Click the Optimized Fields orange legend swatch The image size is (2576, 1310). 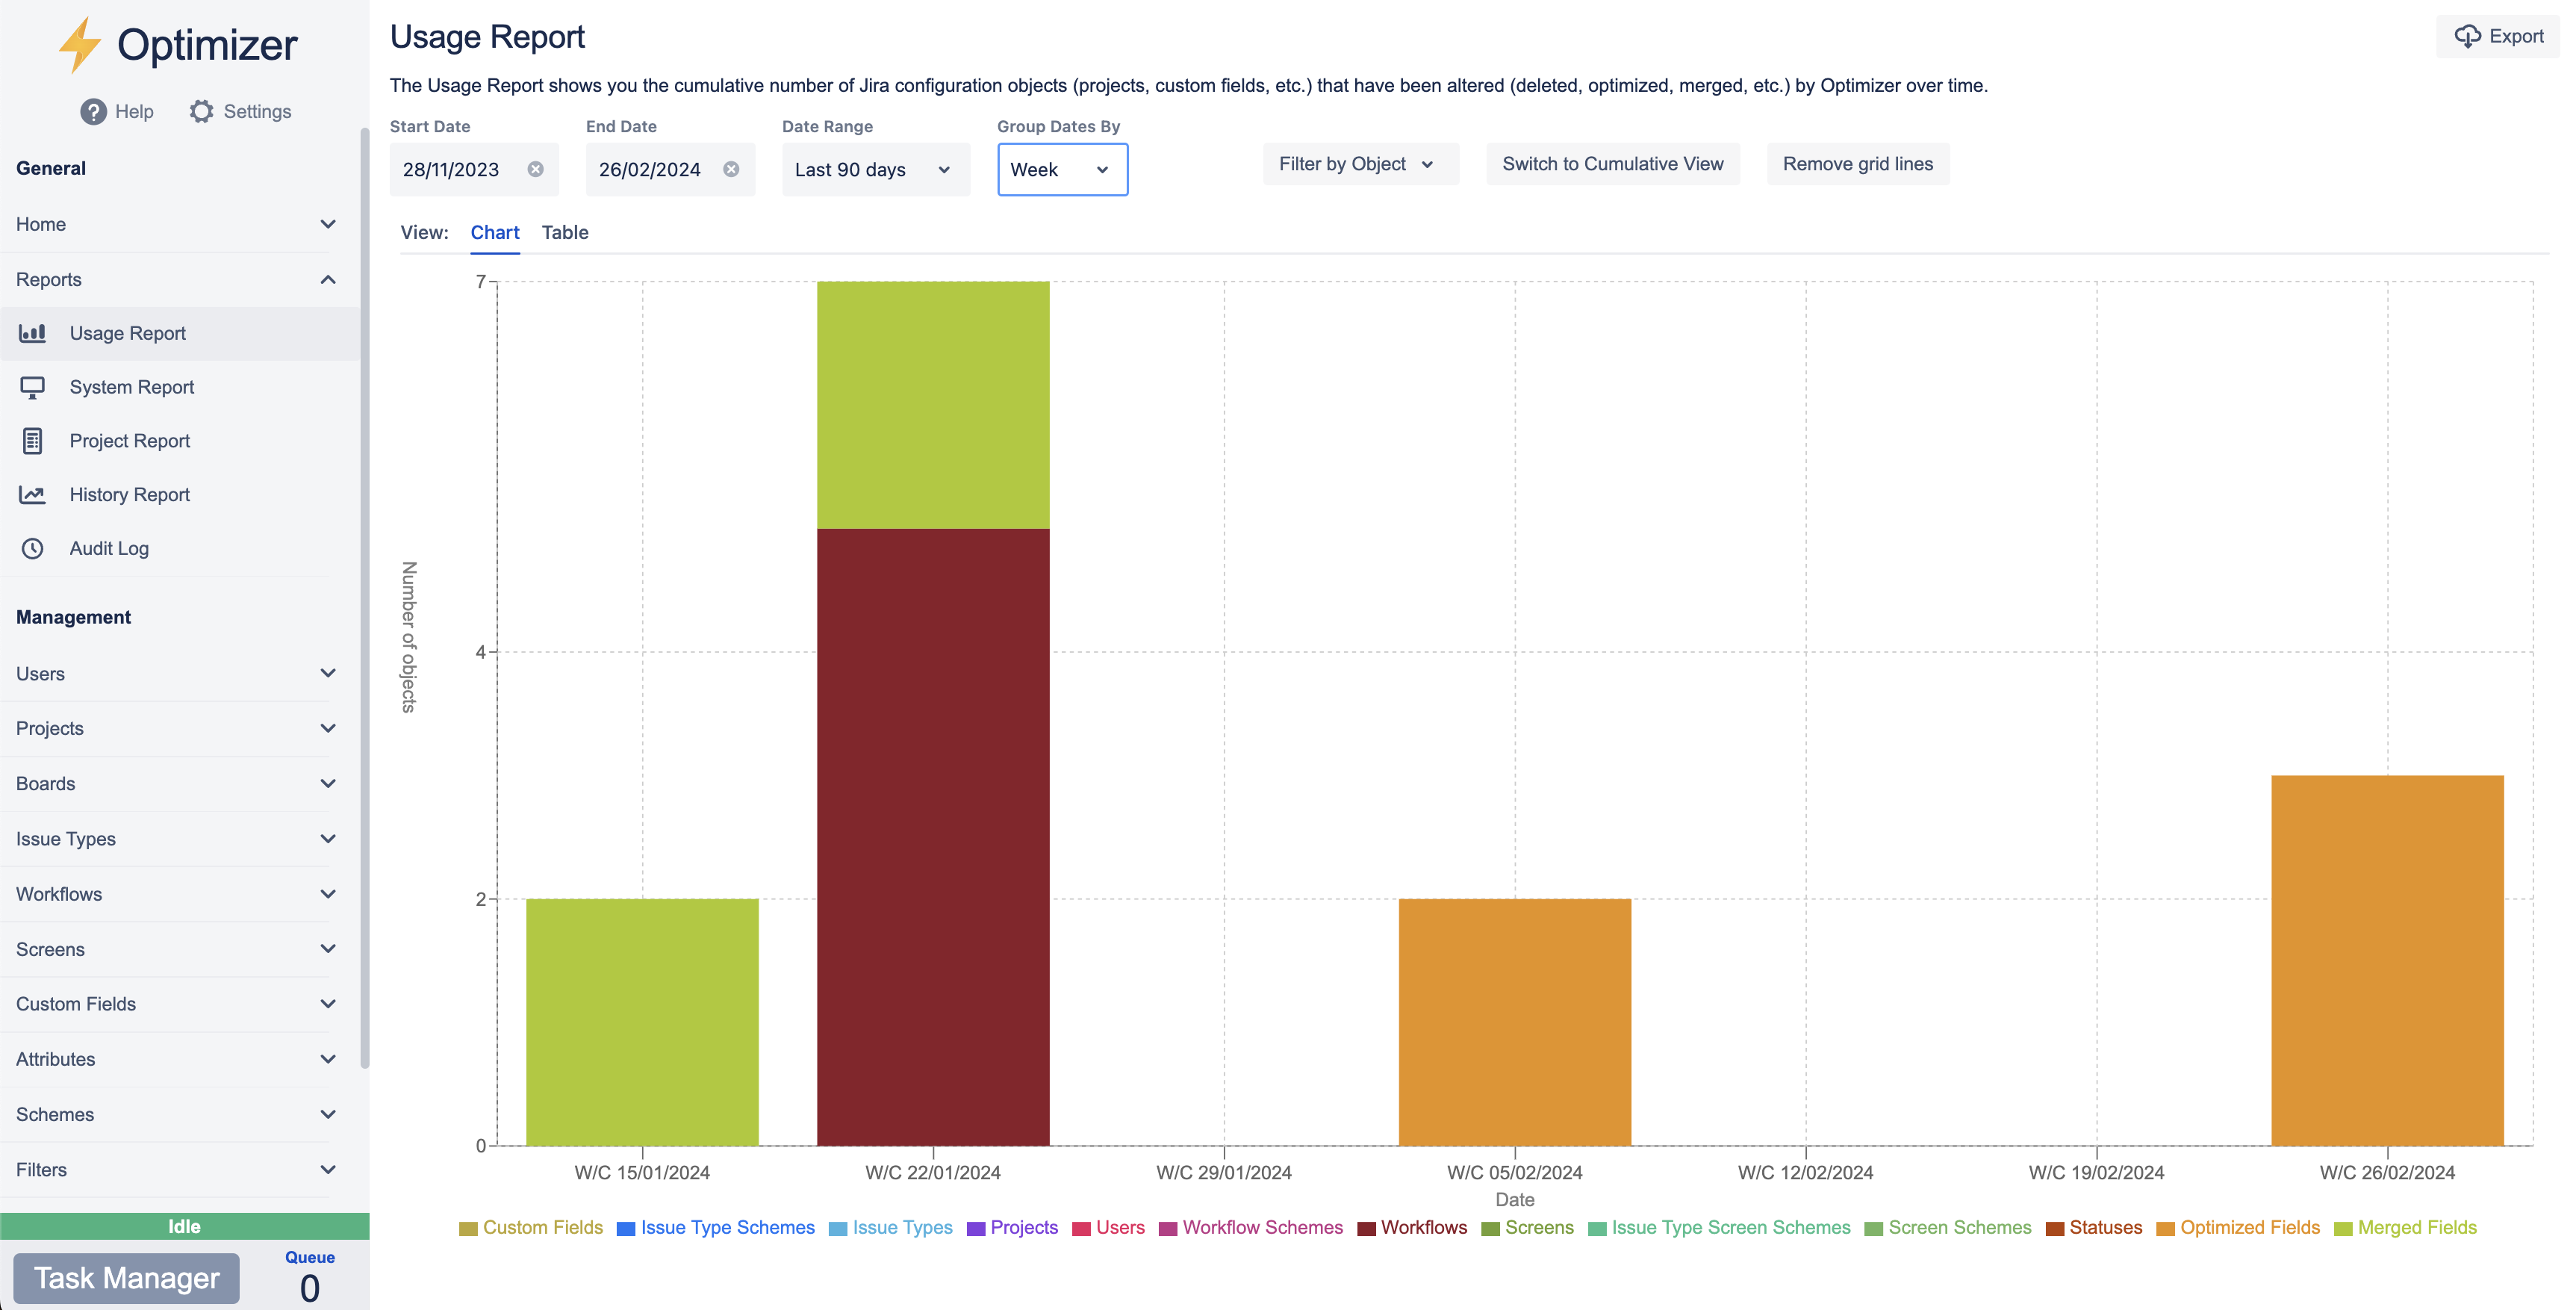pos(2166,1228)
